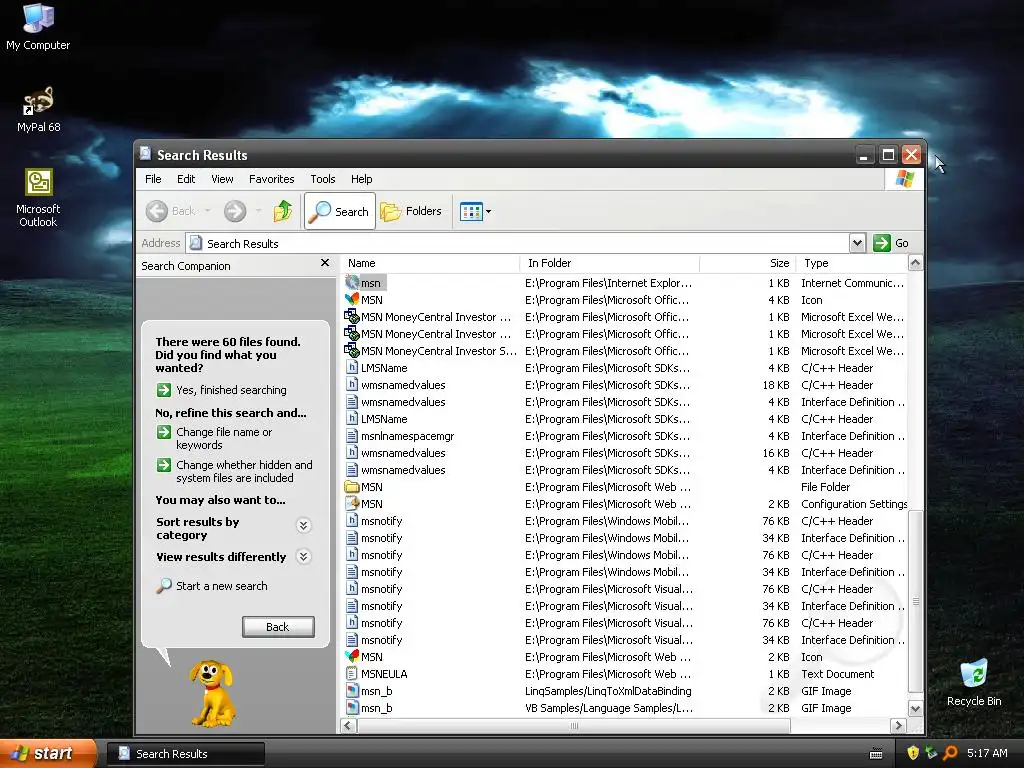Screen dimensions: 1024x768
Task: Click the magnifier tray icon
Action: 950,753
